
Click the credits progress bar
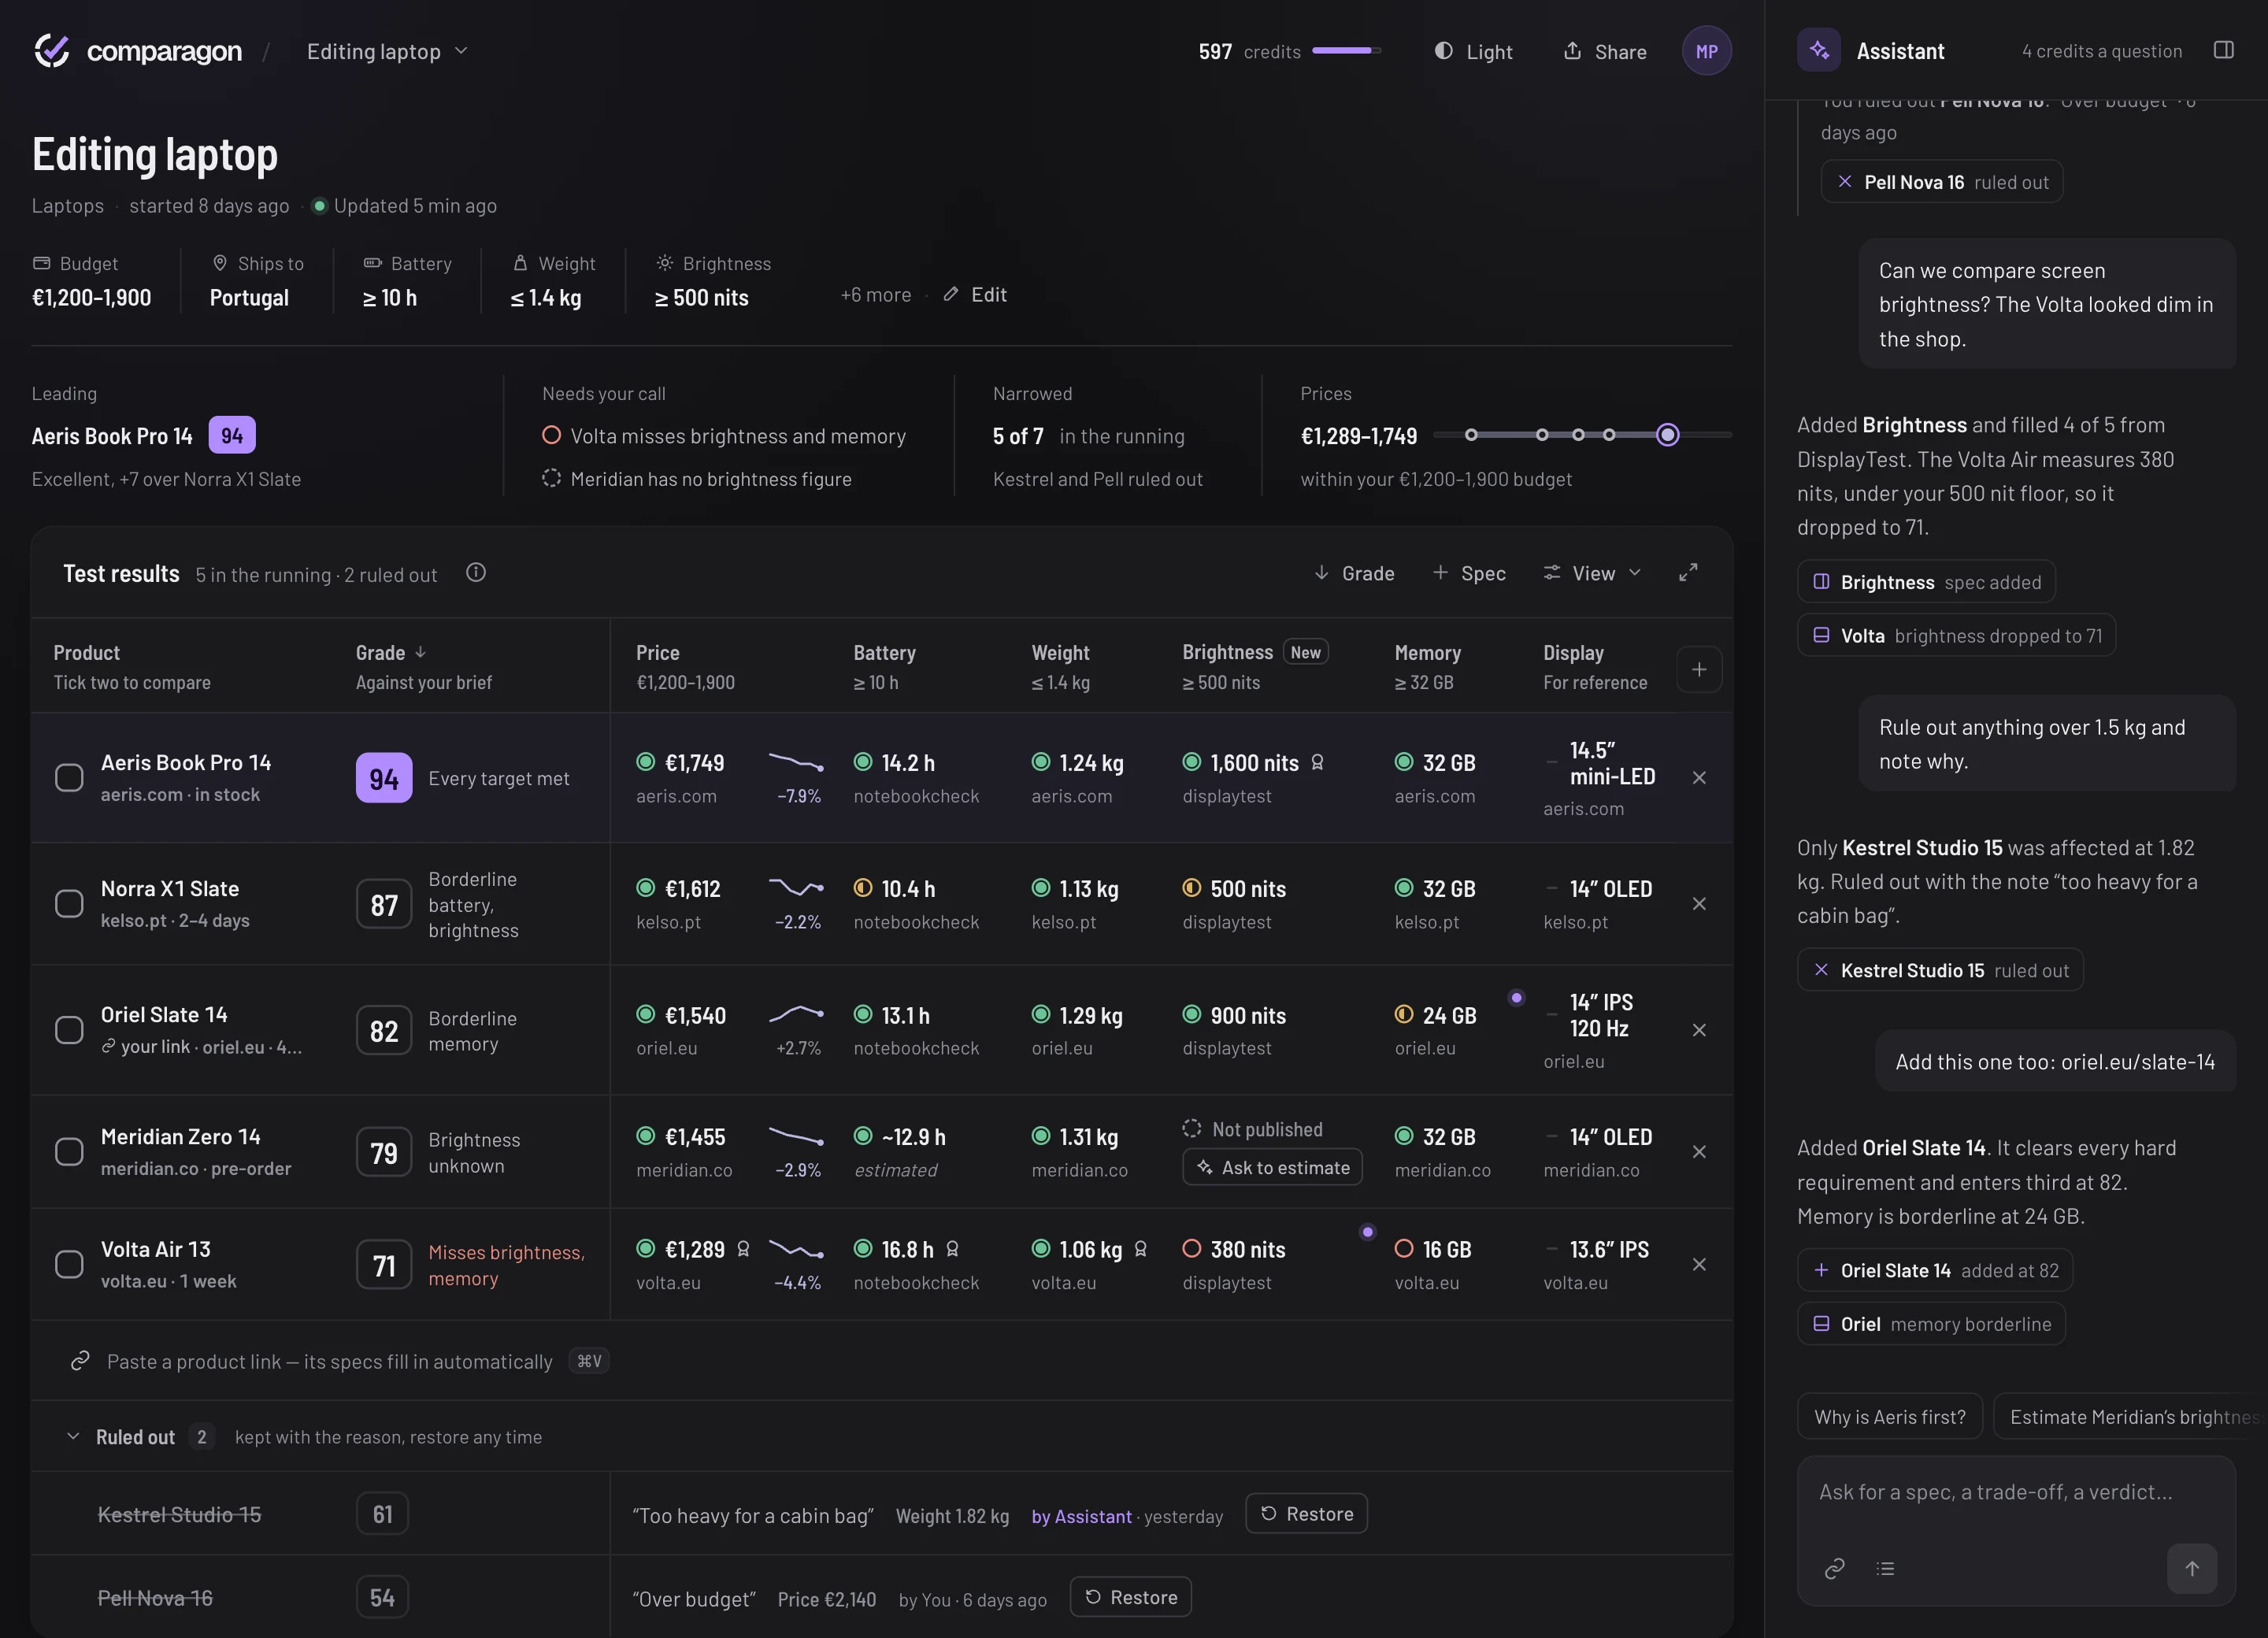point(1346,50)
